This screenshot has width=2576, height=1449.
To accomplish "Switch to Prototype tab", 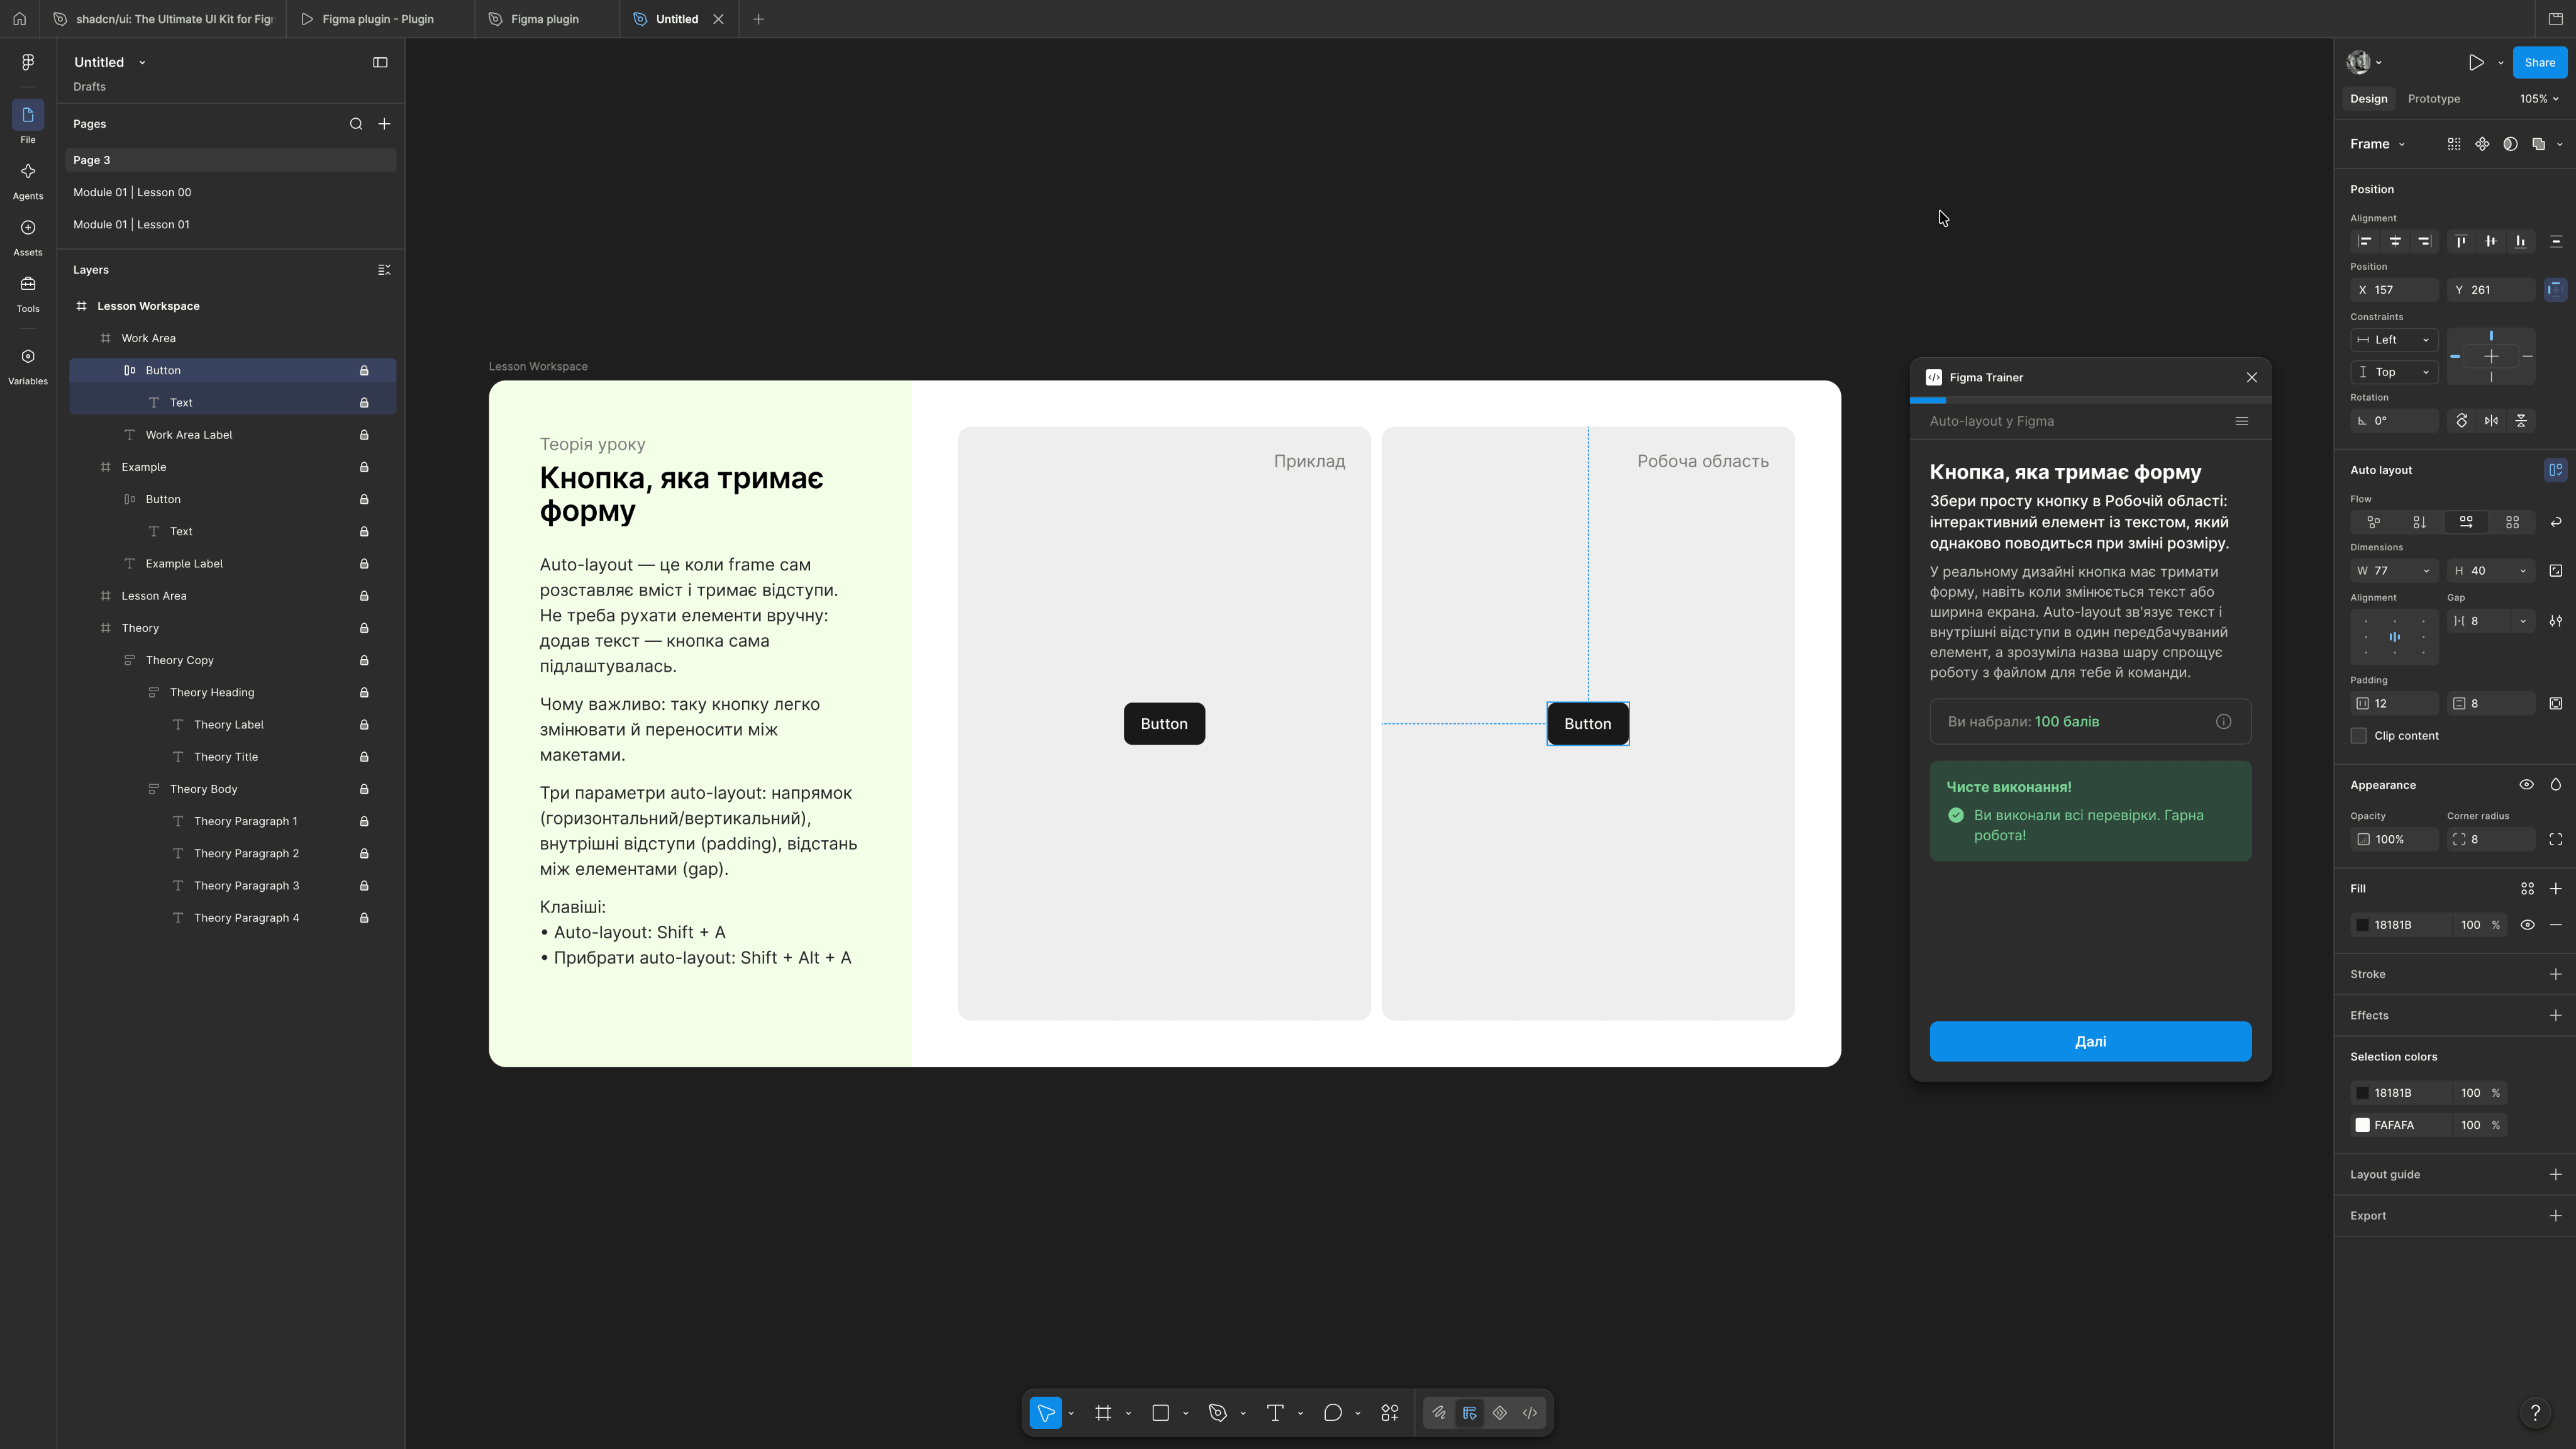I will click(2433, 99).
